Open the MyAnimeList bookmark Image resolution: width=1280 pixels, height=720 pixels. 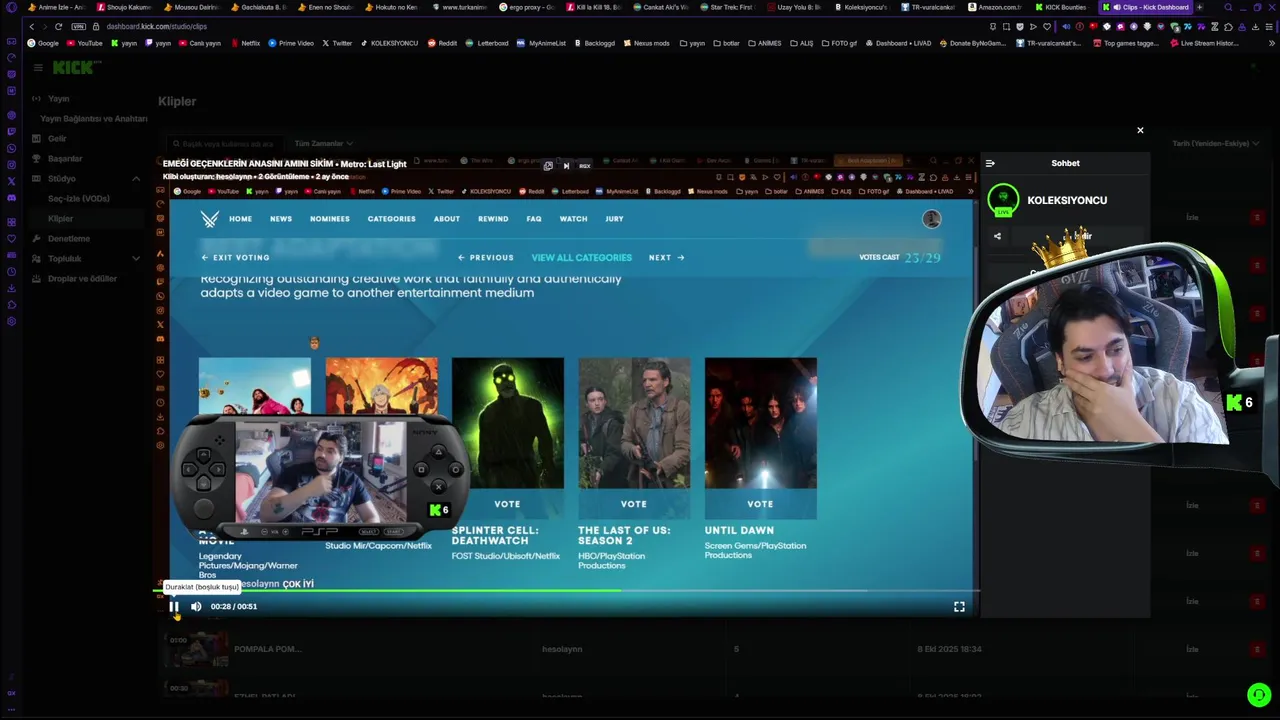[541, 43]
